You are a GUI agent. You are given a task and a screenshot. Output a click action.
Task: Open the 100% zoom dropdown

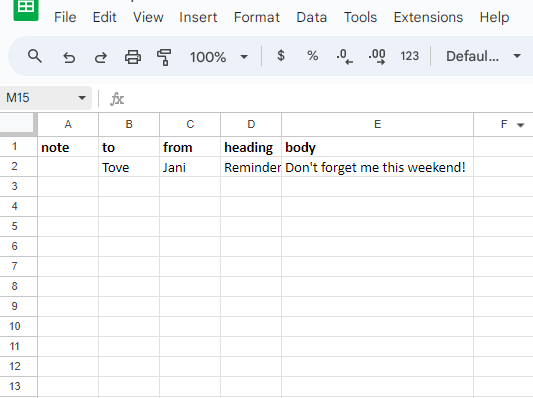pos(219,57)
